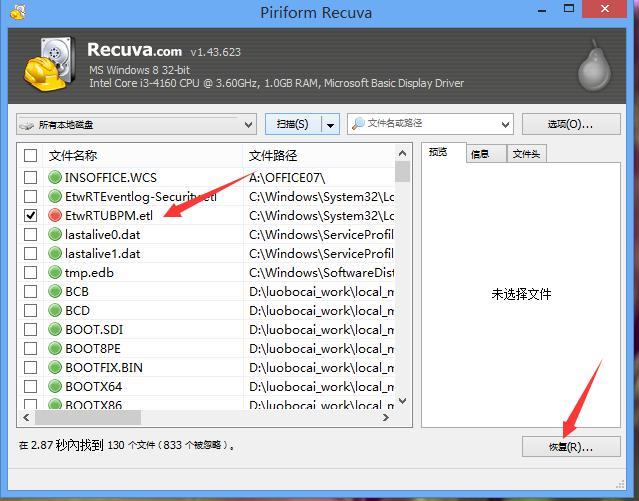Click the red status dot beside EtwRTUBPM.etl

(55, 215)
